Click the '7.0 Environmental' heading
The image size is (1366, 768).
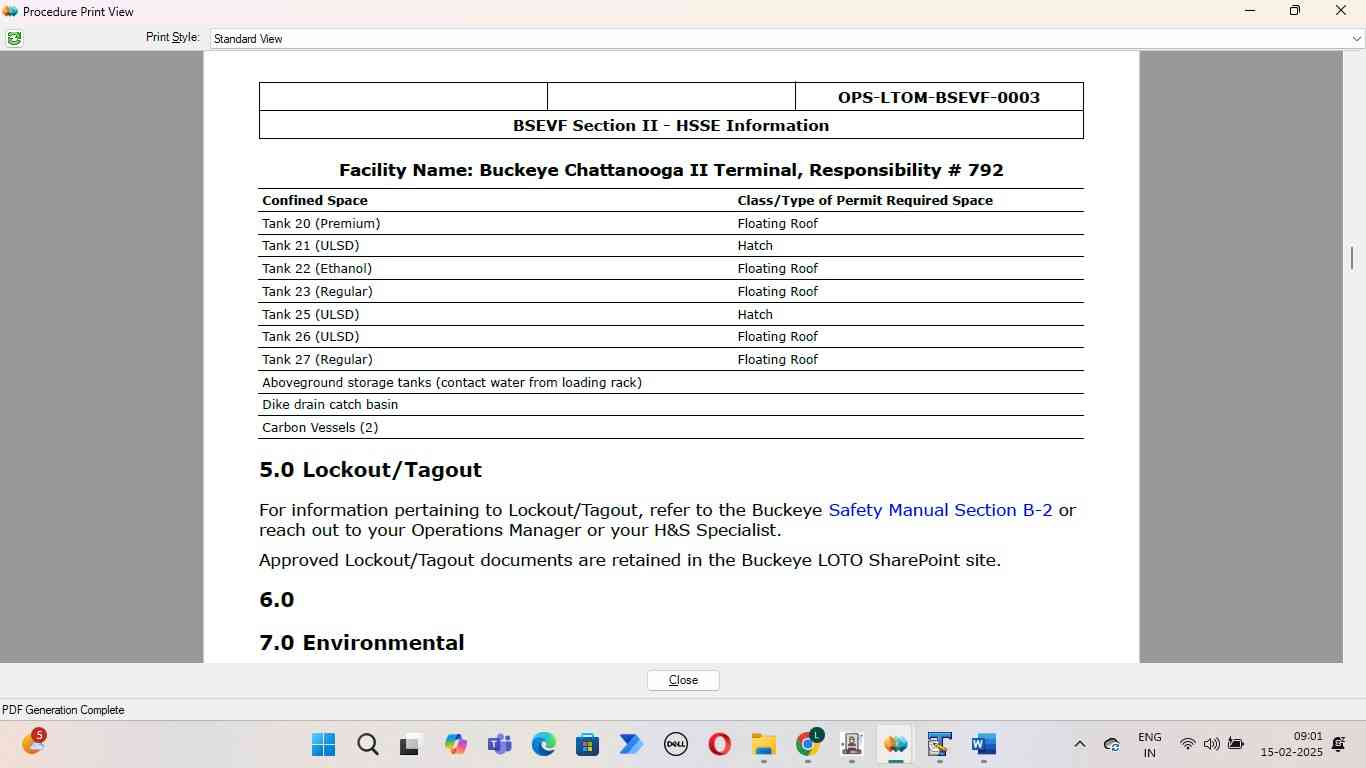click(361, 643)
